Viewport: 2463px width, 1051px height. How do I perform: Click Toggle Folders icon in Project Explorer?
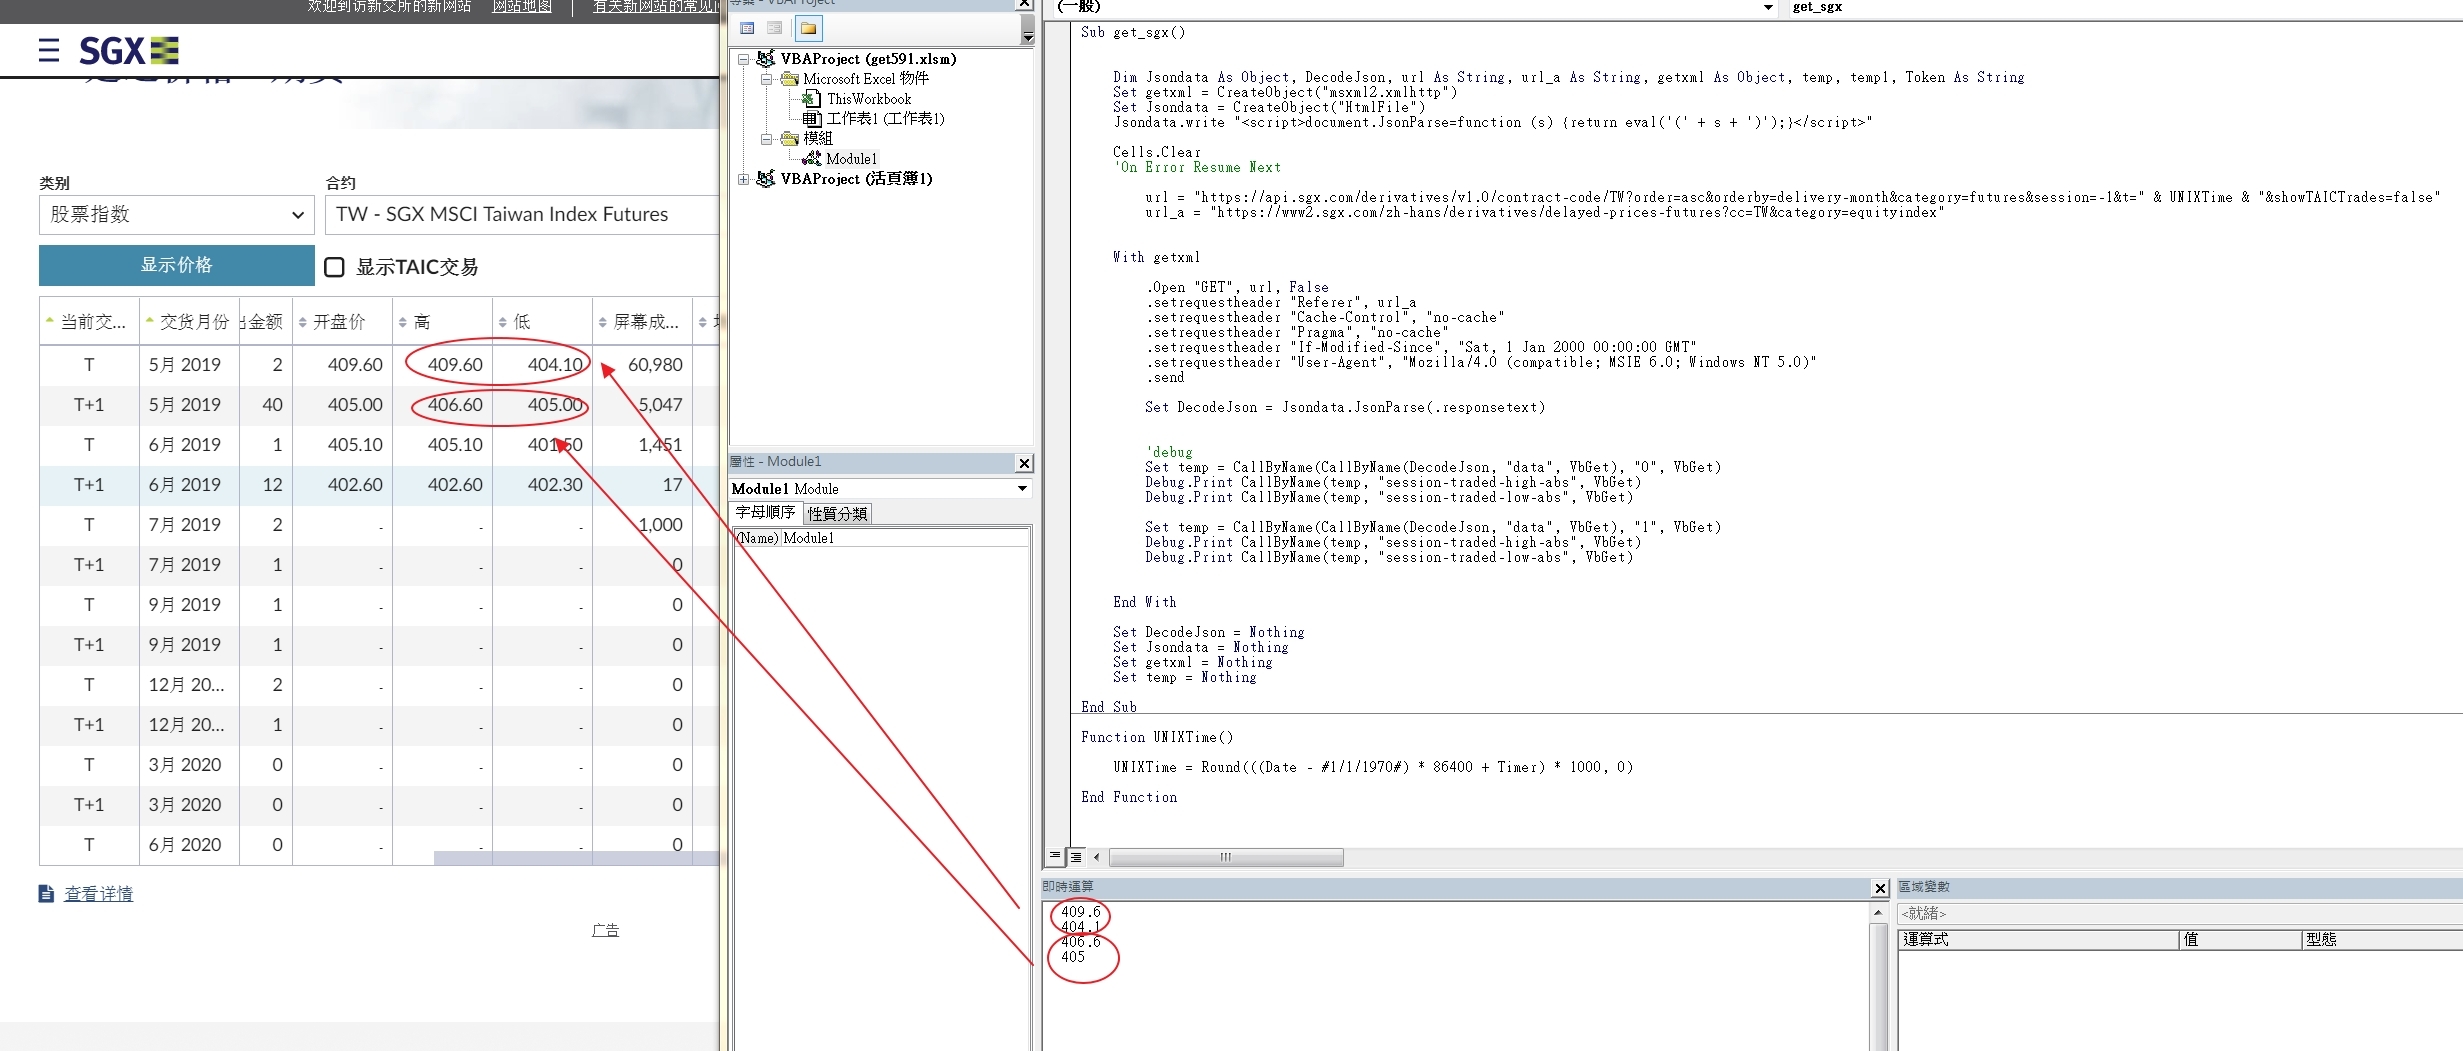(x=808, y=28)
